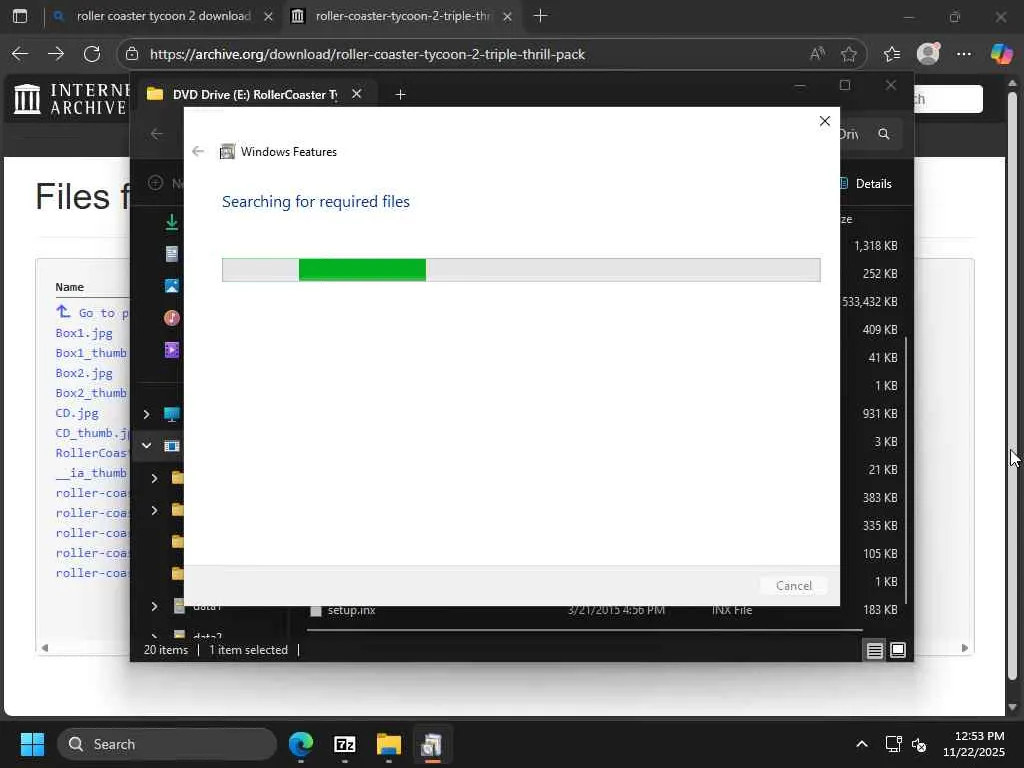The height and width of the screenshot is (768, 1024).
Task: Click CD_thumb.jpg link on archive page
Action: [92, 433]
